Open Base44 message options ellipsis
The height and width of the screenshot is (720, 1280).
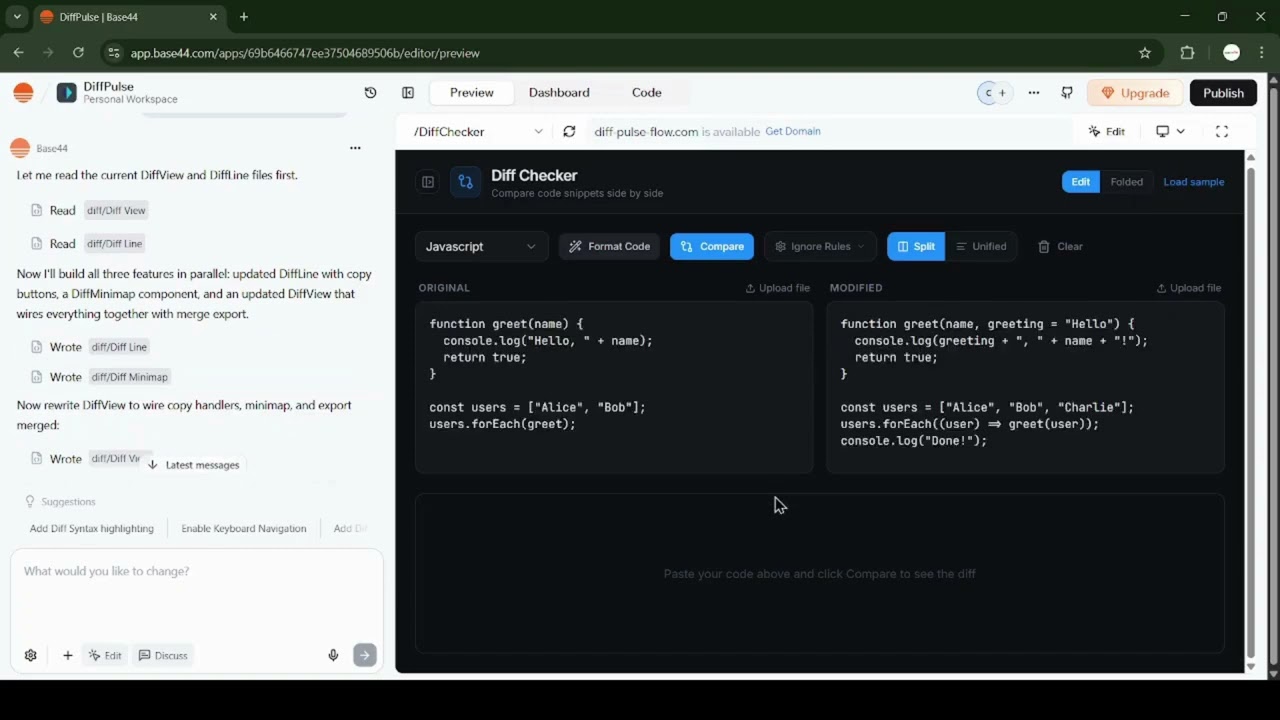355,148
